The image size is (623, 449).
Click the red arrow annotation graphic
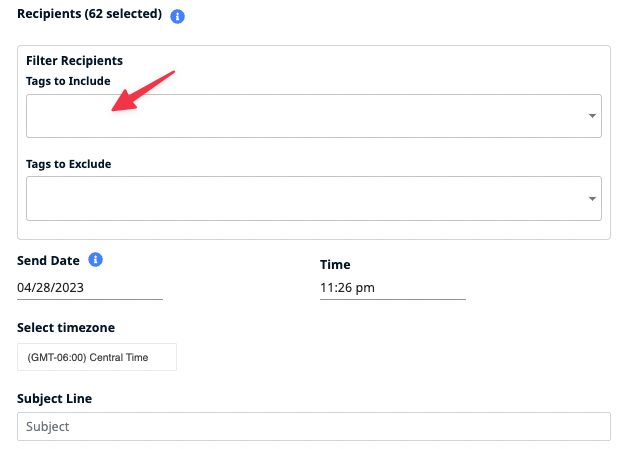coord(143,91)
